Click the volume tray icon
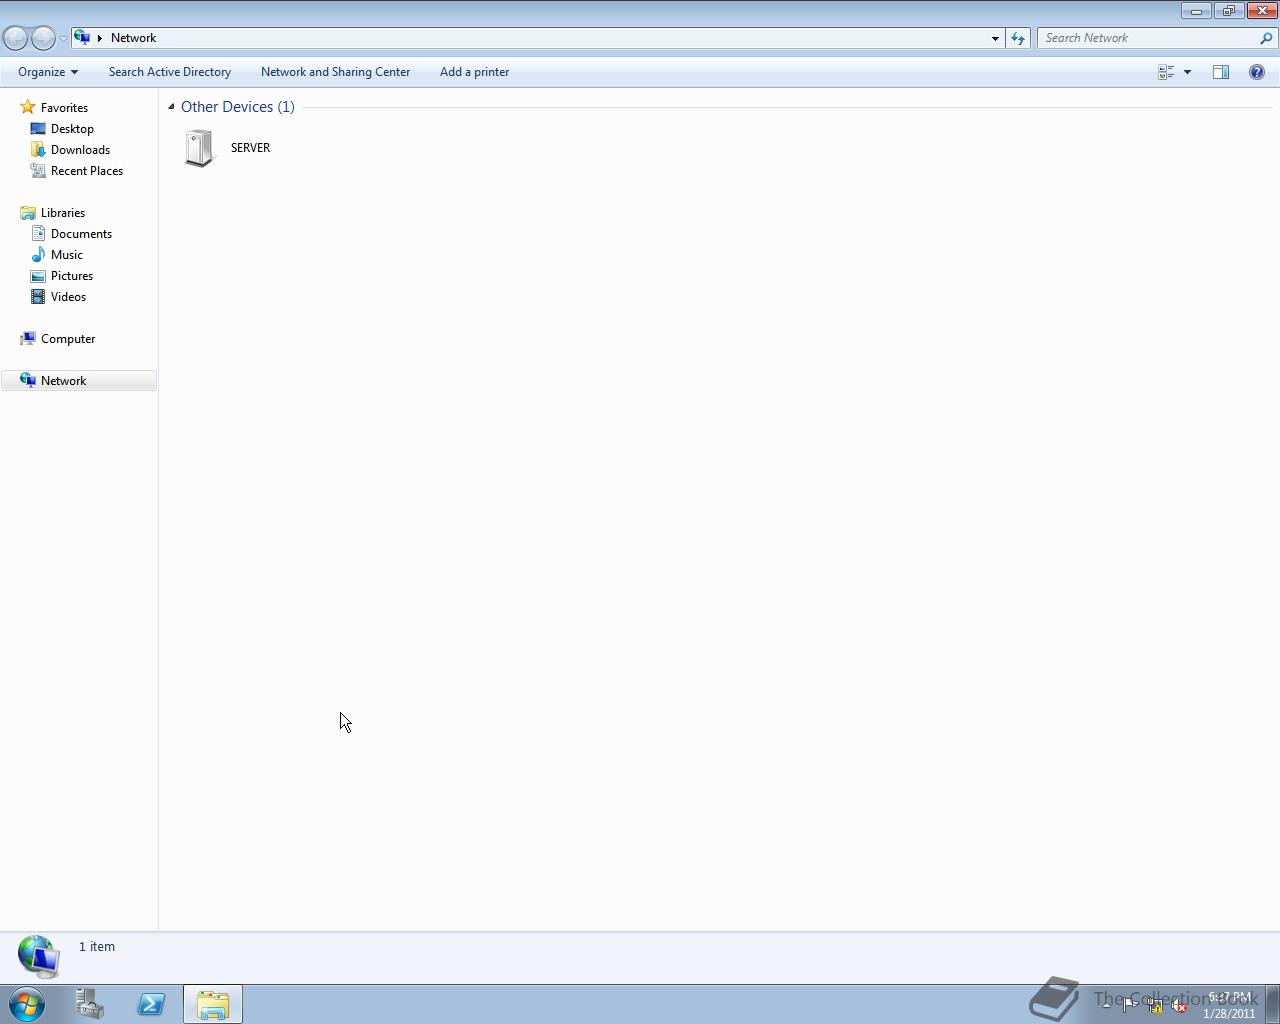Image resolution: width=1280 pixels, height=1024 pixels. (x=1180, y=1006)
